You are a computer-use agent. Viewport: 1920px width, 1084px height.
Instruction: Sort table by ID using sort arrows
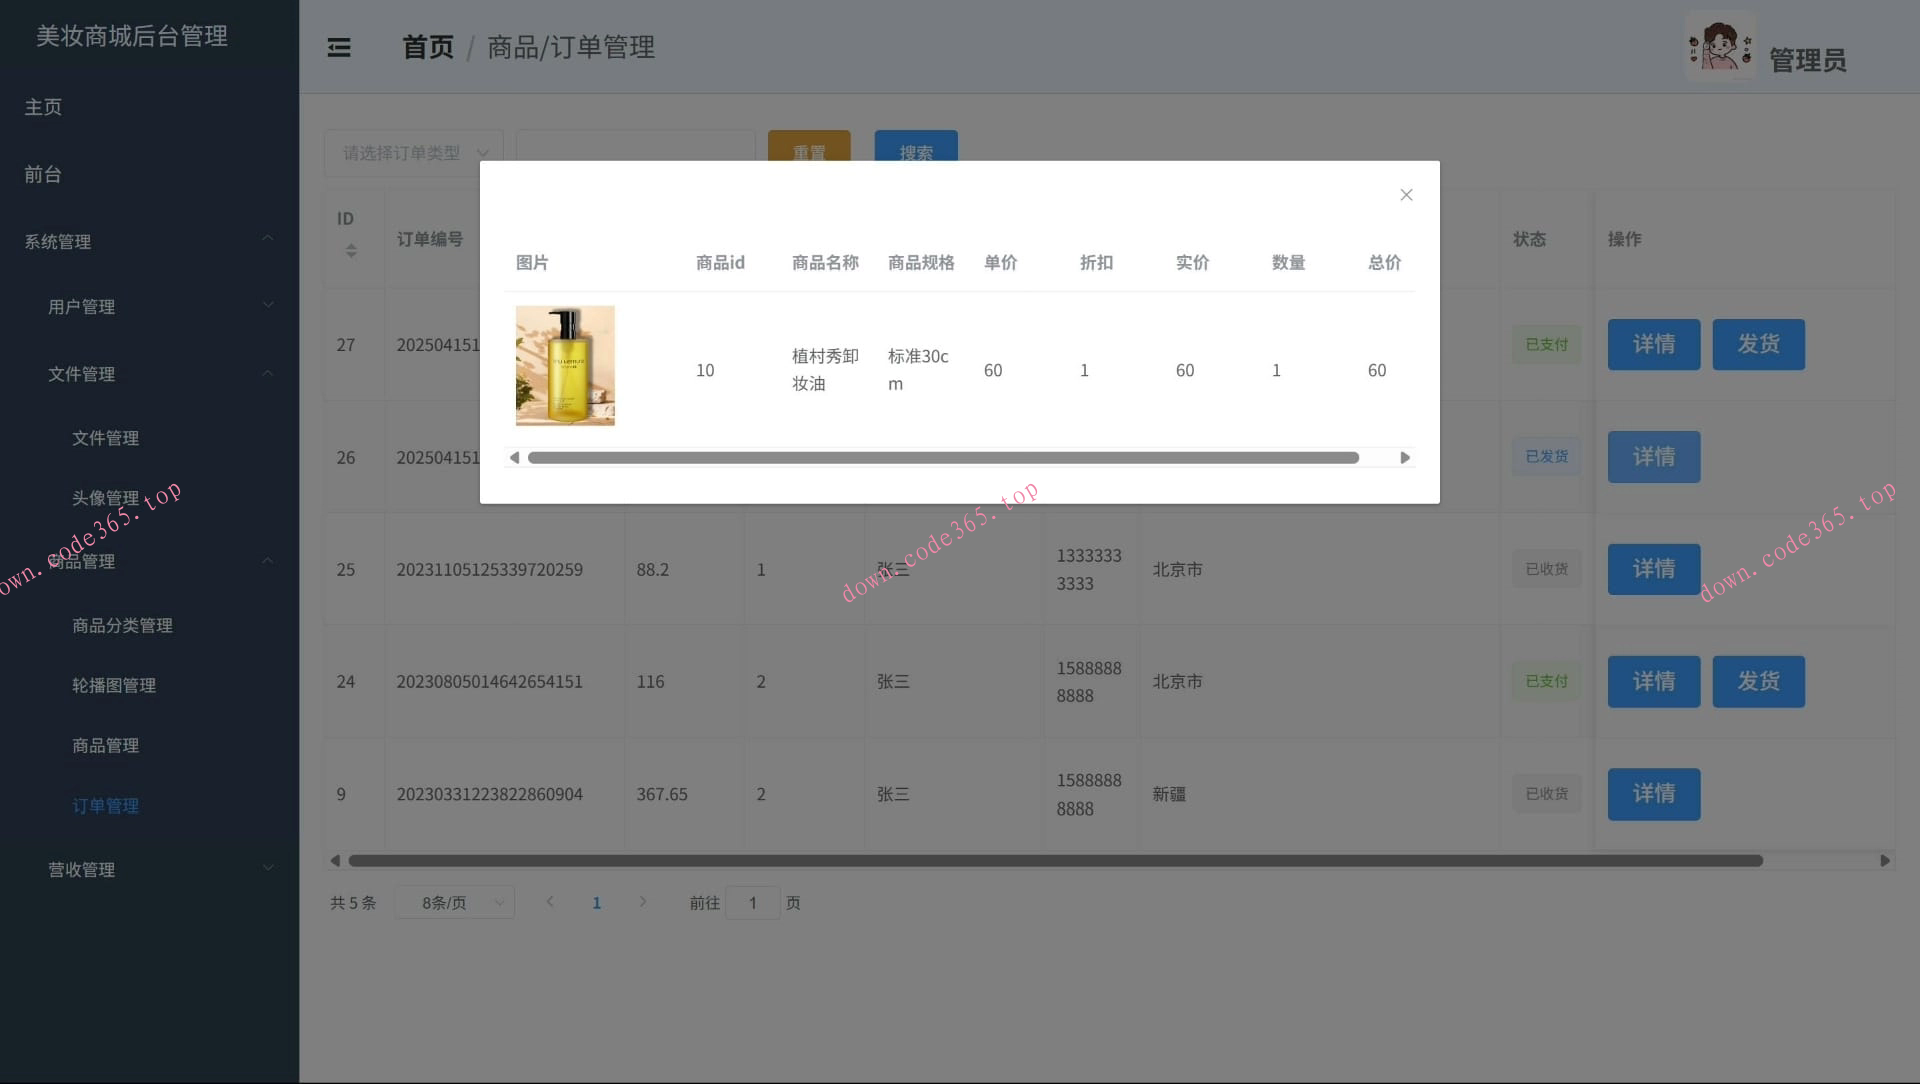coord(350,252)
